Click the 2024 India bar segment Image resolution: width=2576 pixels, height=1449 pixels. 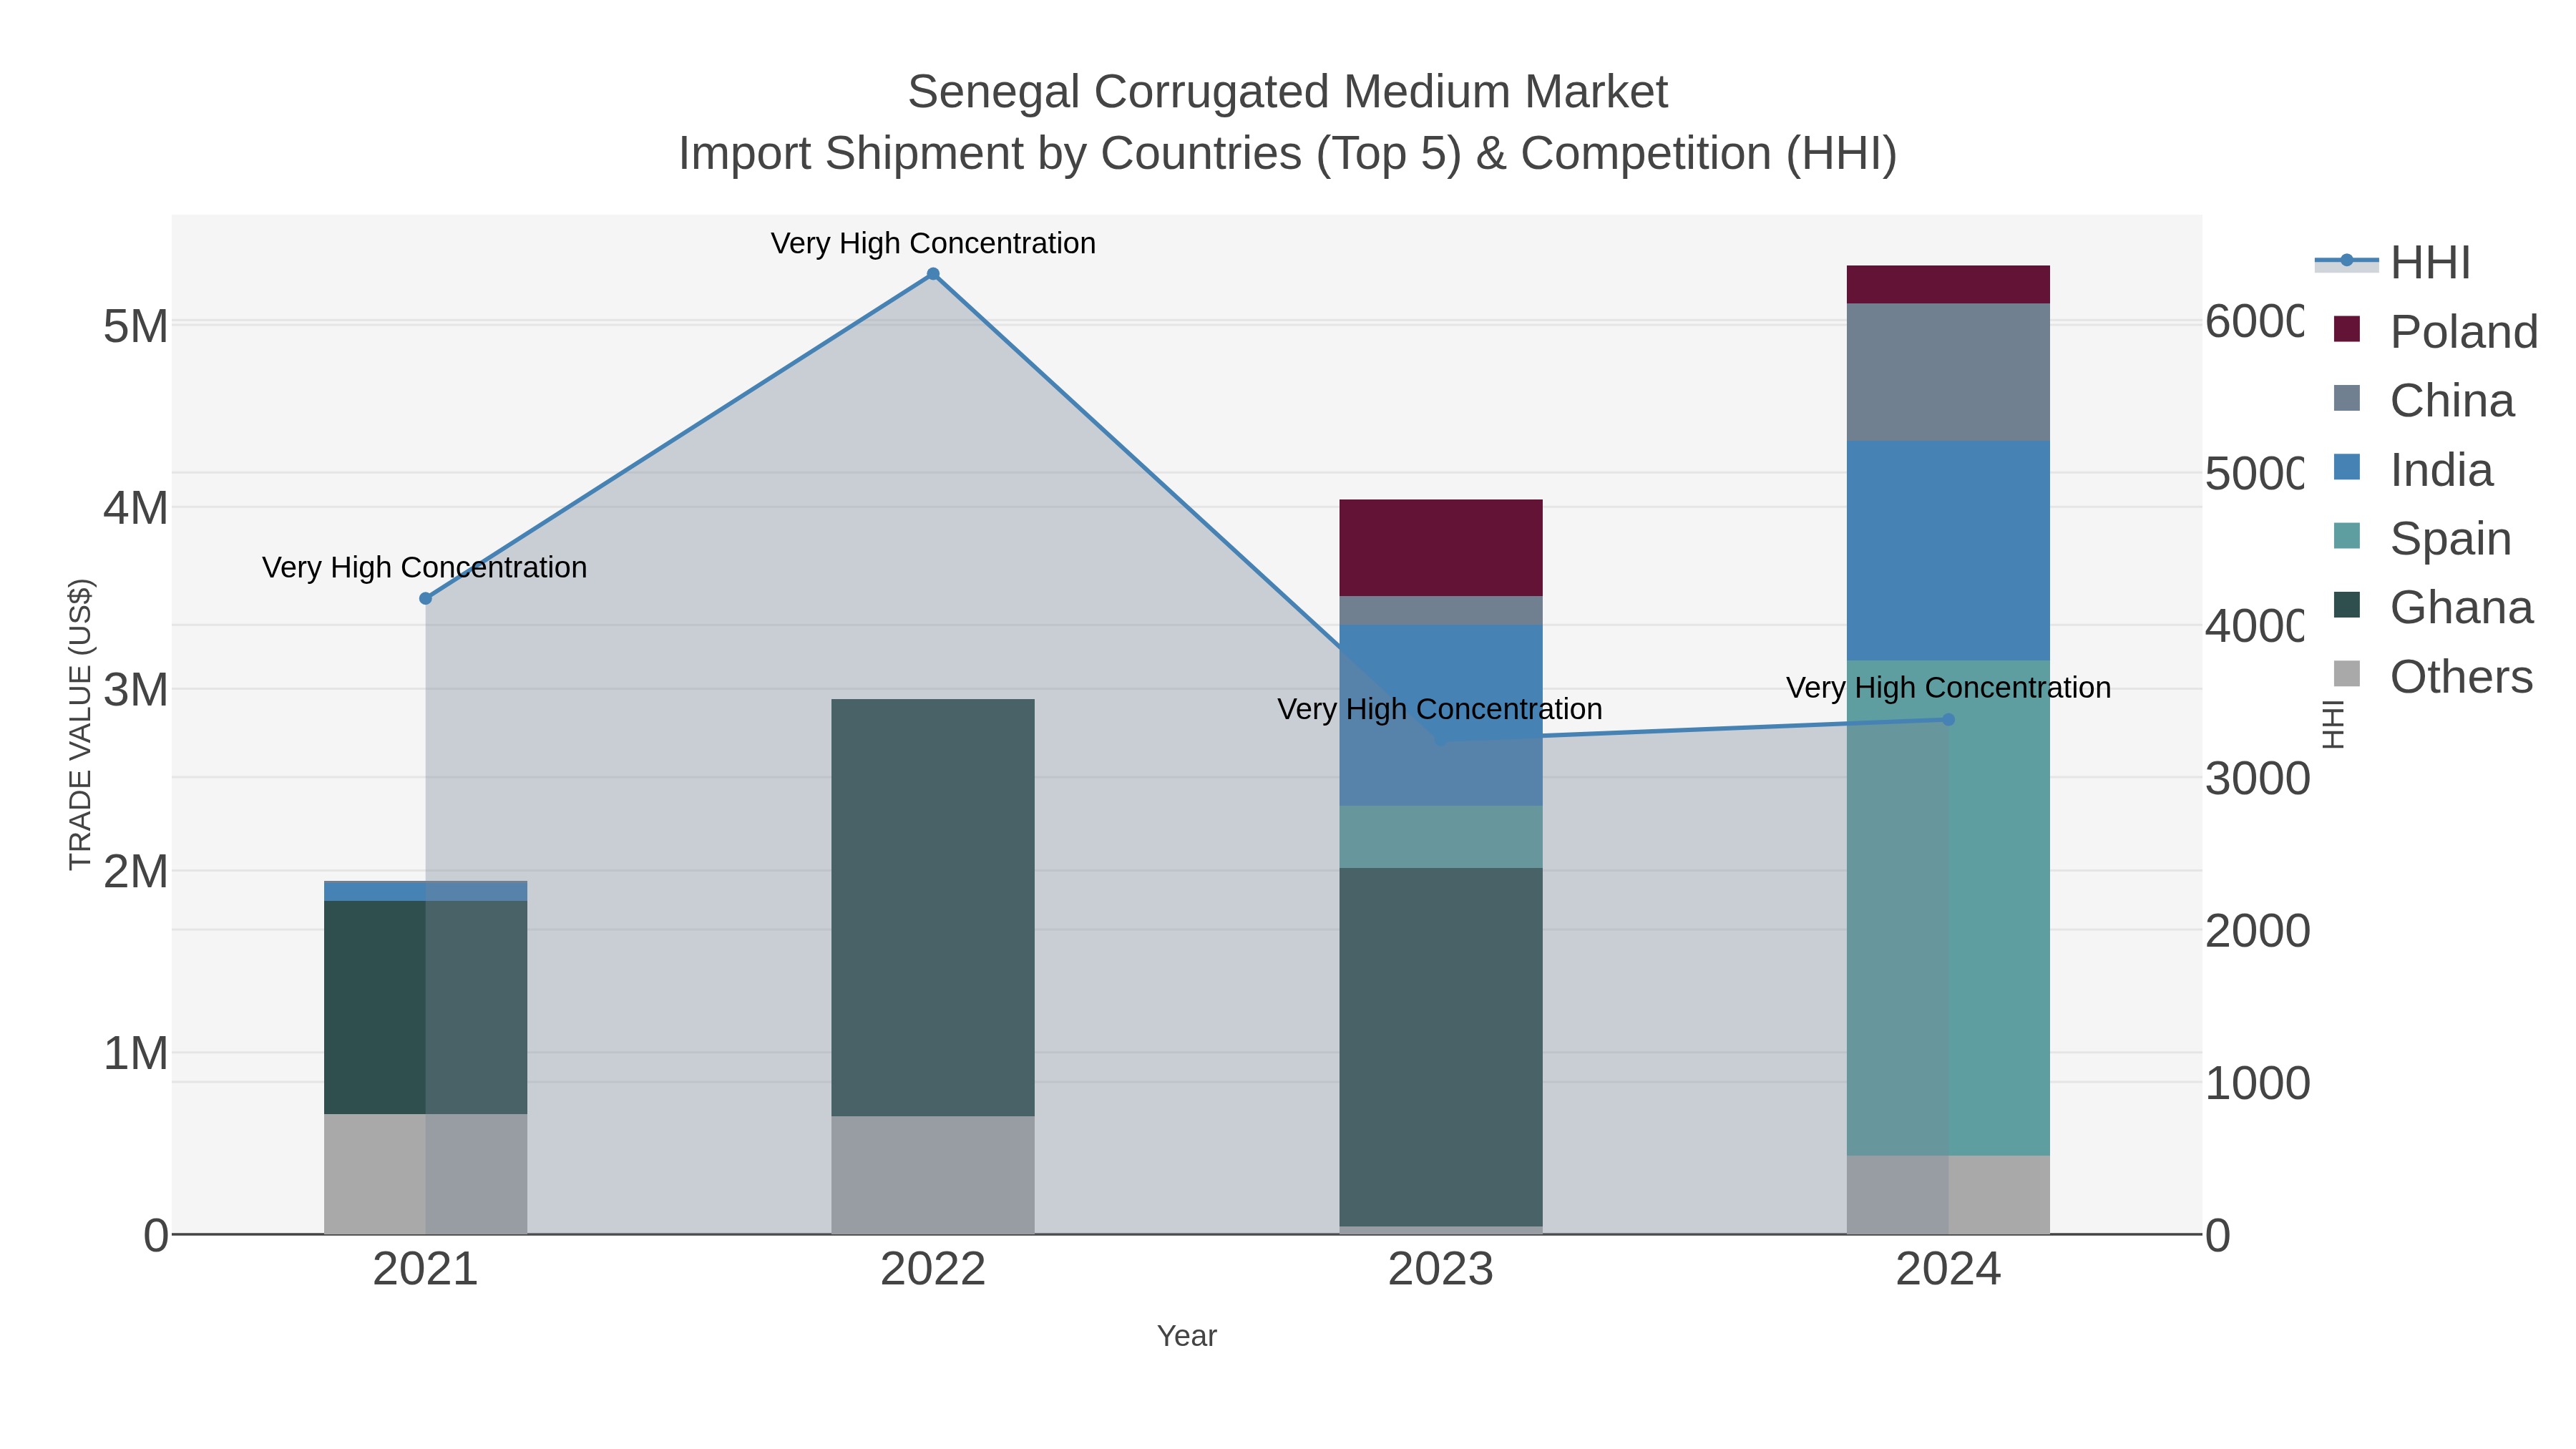pos(1948,550)
